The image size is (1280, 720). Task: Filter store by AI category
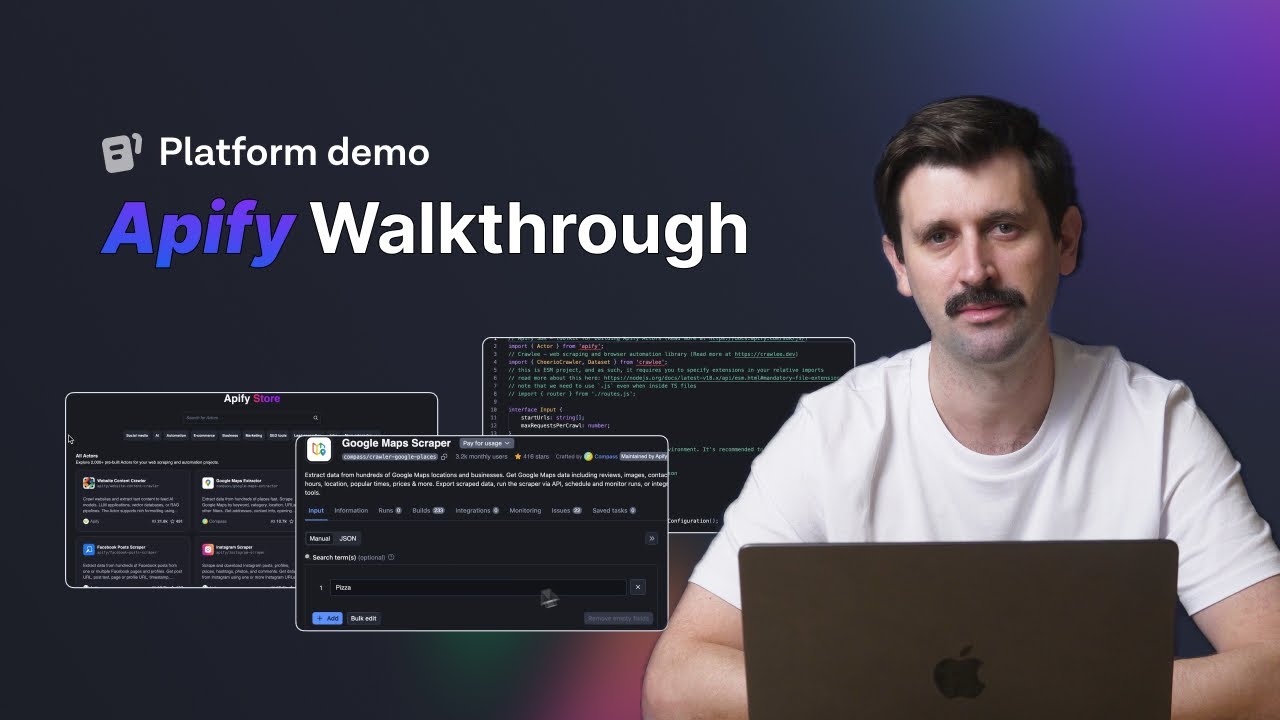(157, 436)
